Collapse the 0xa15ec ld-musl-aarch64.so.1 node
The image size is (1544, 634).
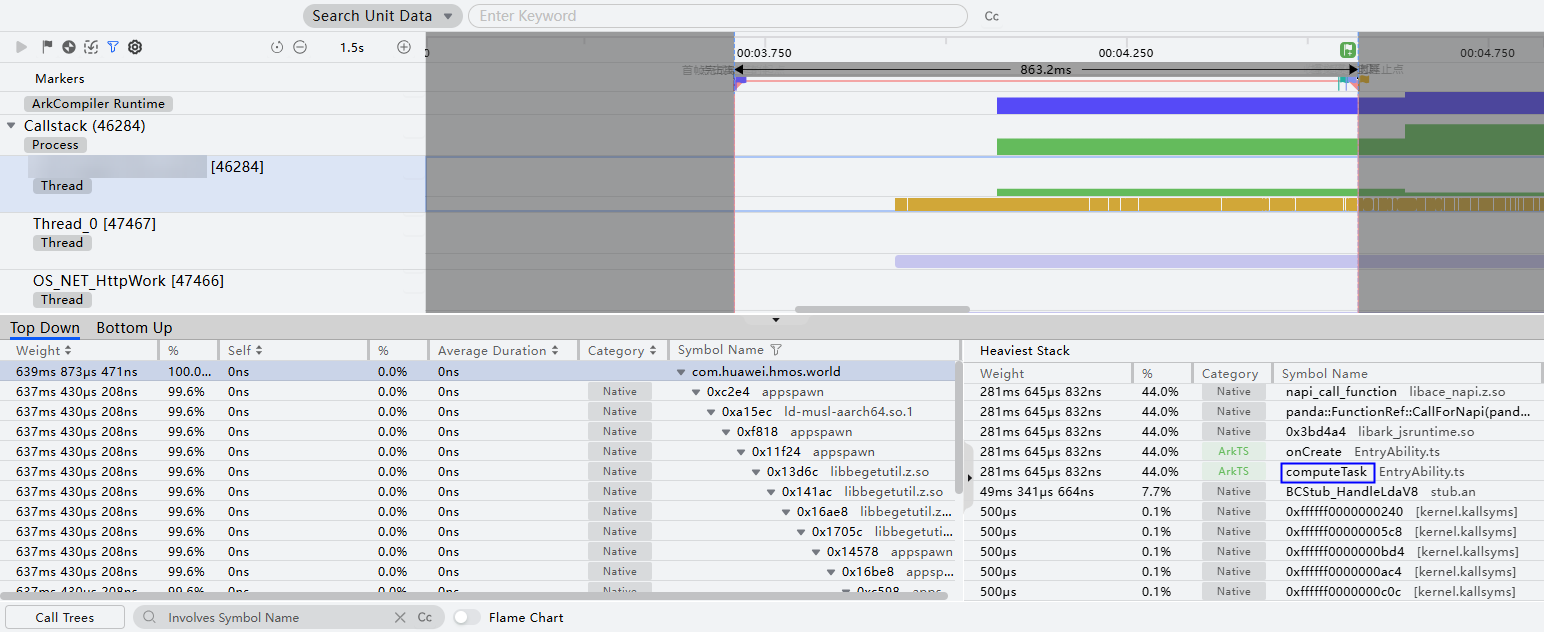tap(712, 411)
